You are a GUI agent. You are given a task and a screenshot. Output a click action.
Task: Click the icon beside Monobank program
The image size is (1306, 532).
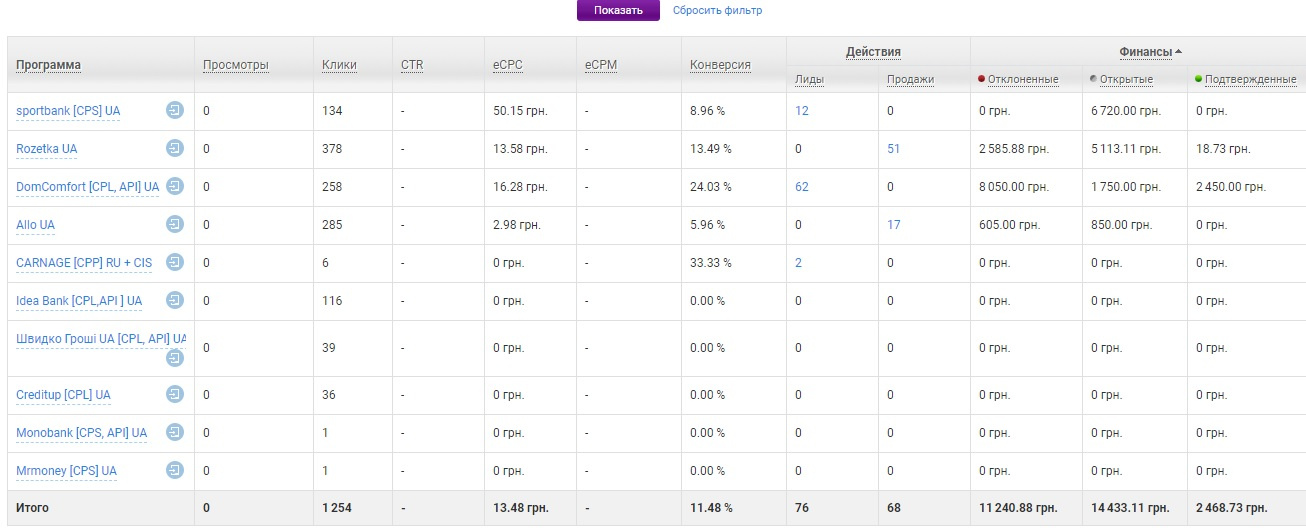click(x=175, y=432)
